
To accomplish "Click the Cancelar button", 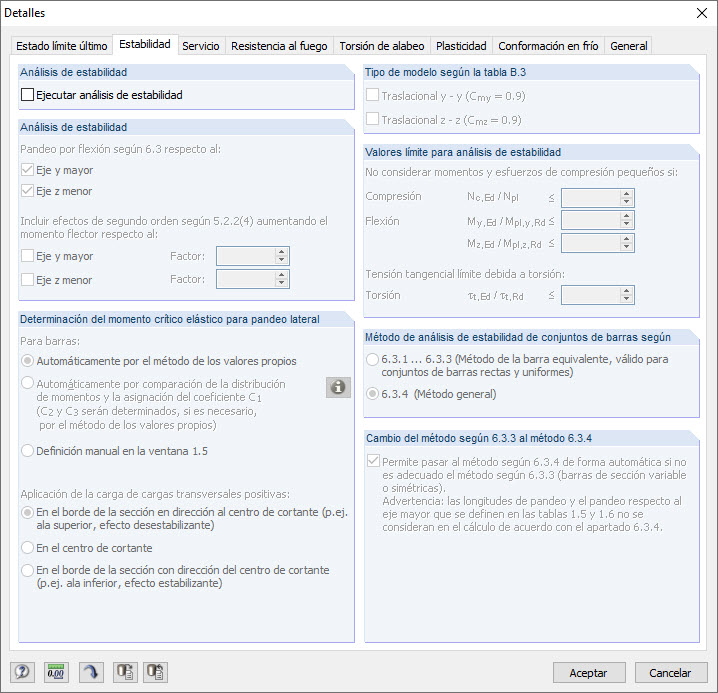I will tap(670, 673).
